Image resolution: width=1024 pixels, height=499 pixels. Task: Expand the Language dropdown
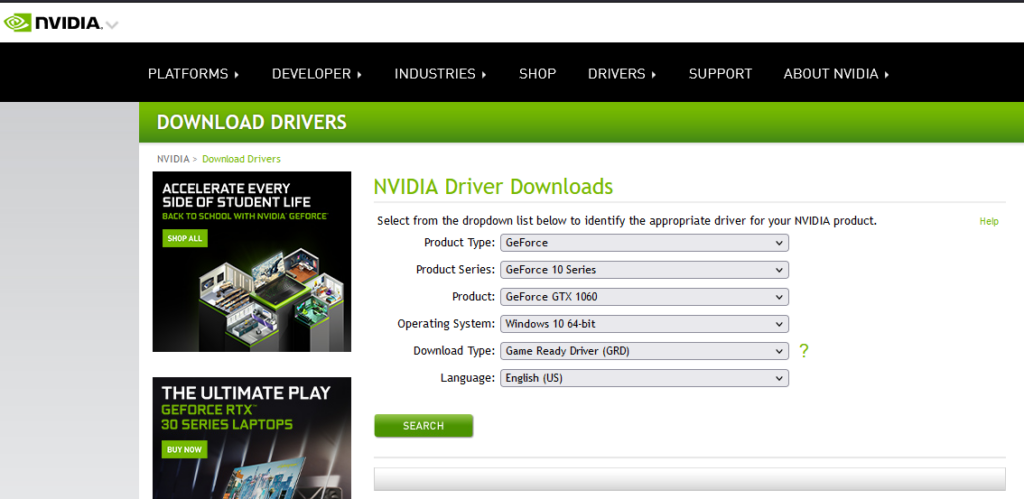coord(645,378)
